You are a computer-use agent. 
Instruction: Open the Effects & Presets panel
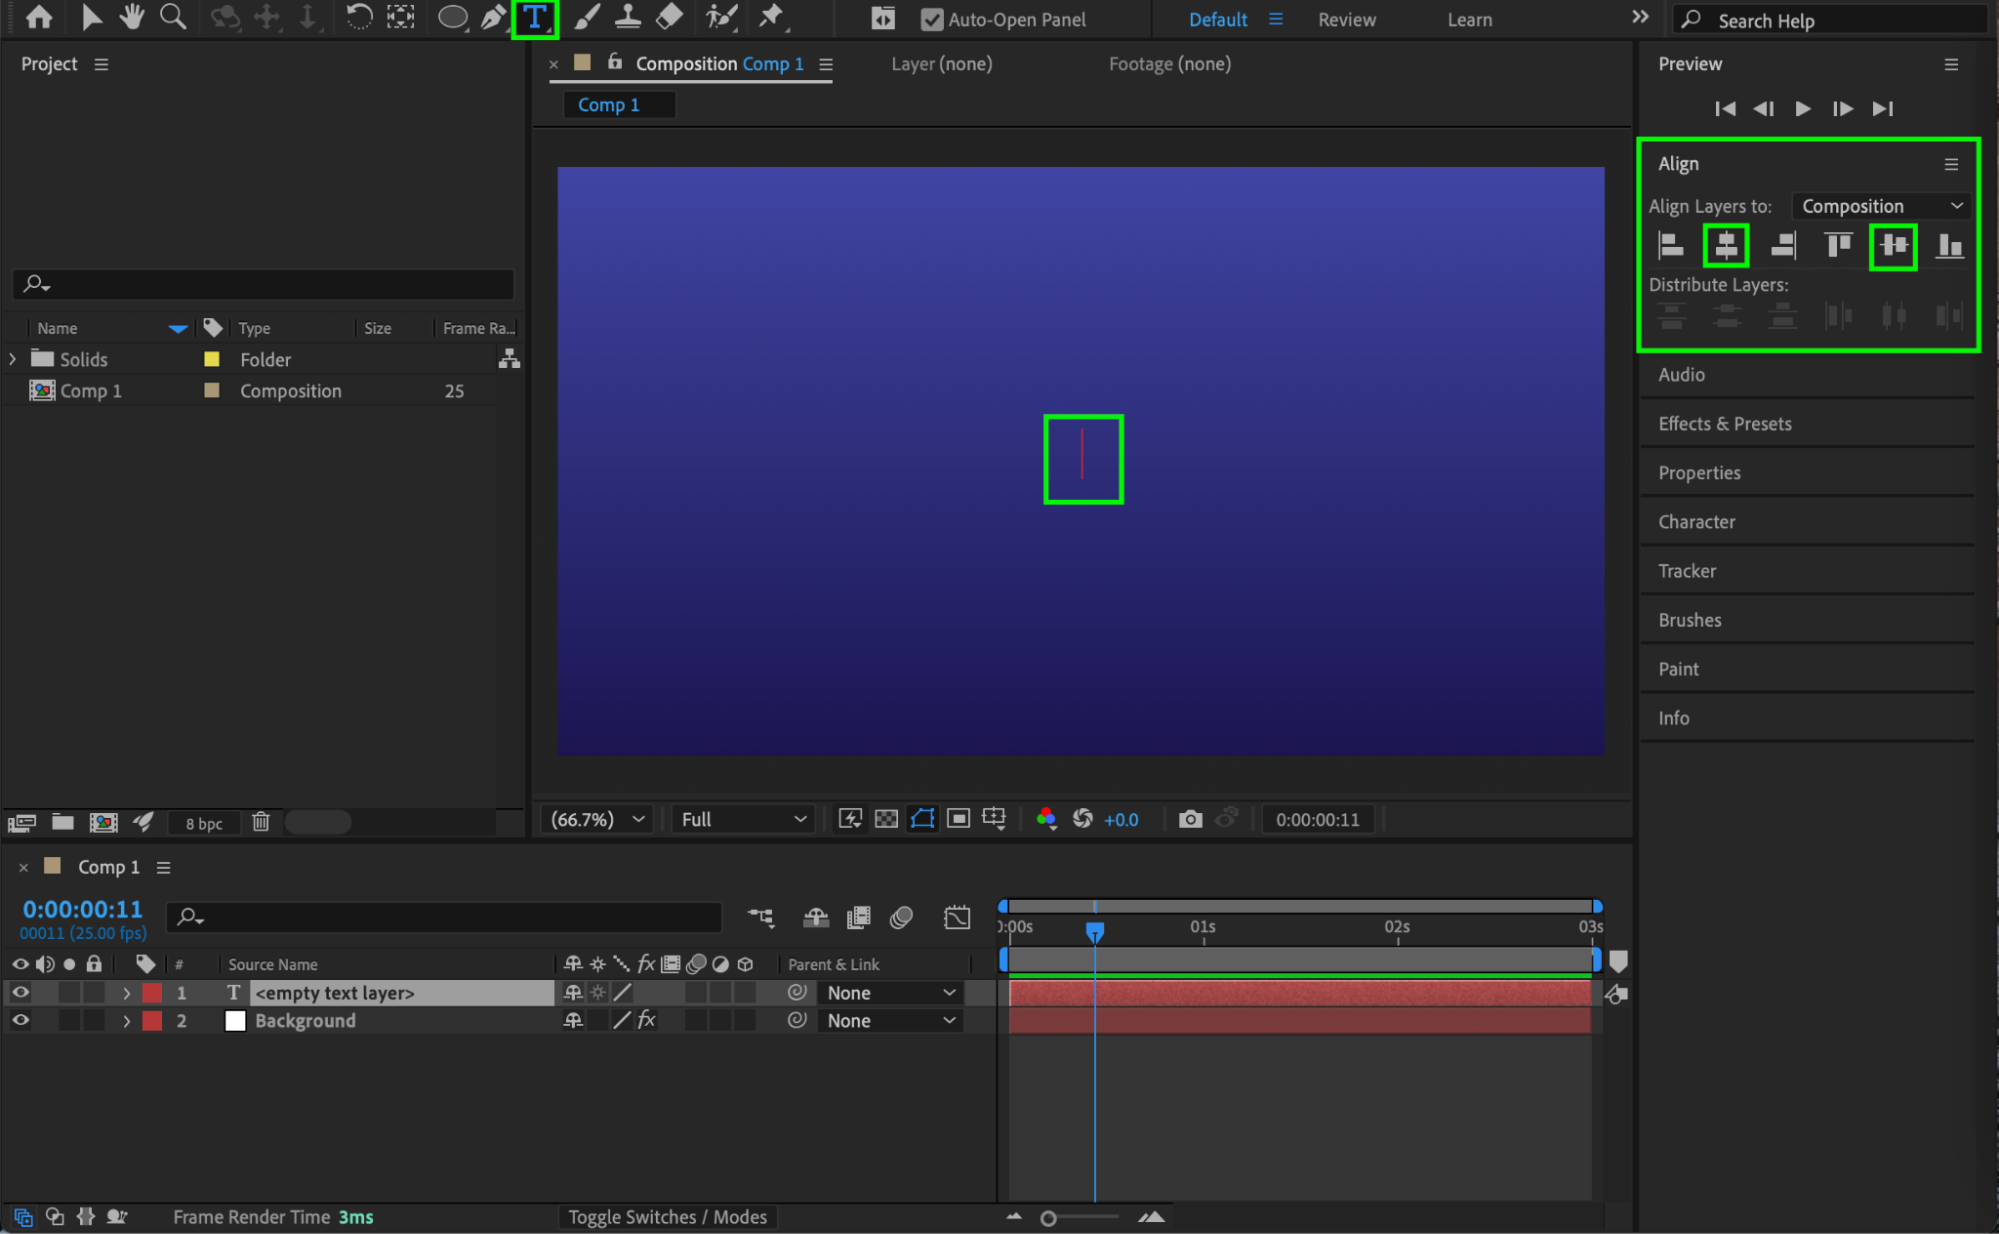(x=1724, y=424)
